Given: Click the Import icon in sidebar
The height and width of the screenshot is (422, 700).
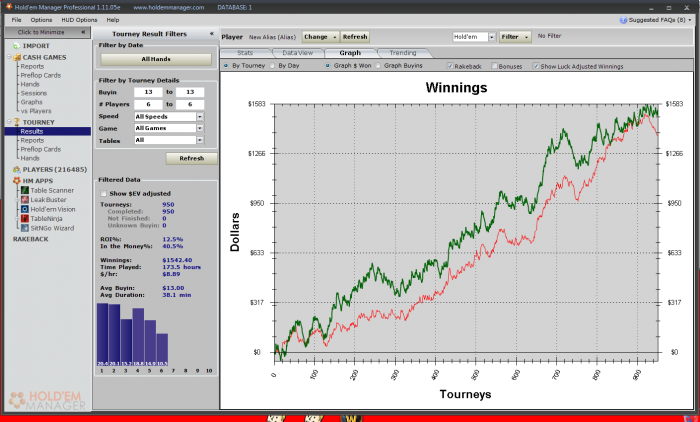Looking at the screenshot, I should point(17,46).
